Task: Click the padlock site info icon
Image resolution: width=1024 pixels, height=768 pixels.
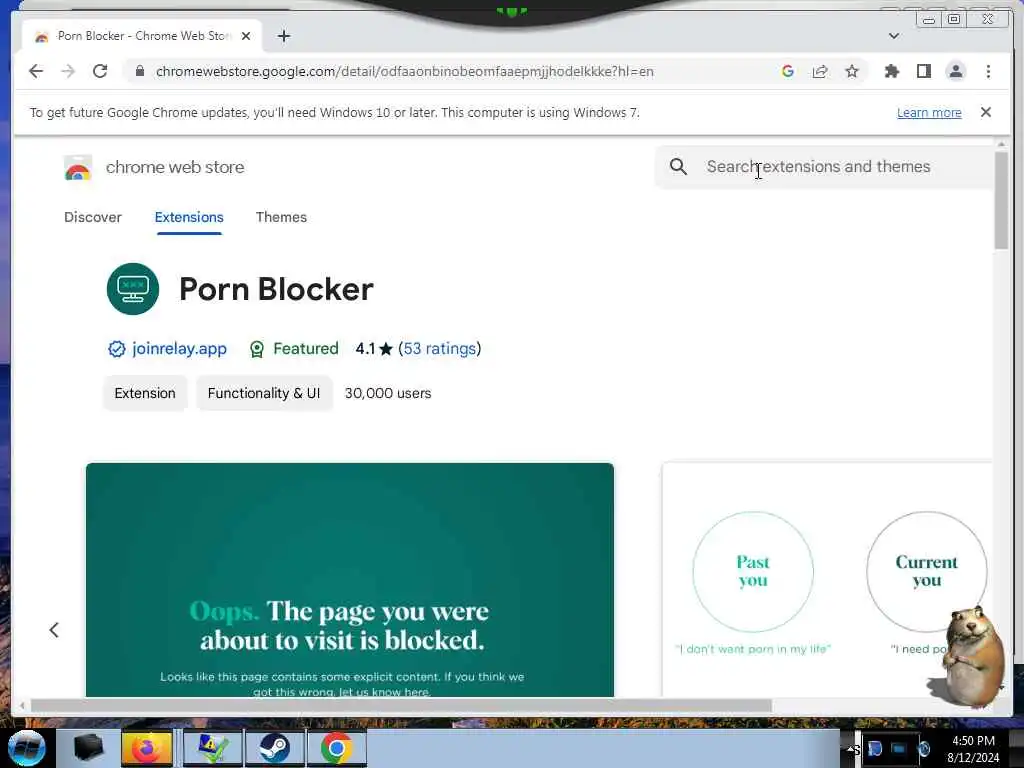Action: tap(140, 71)
